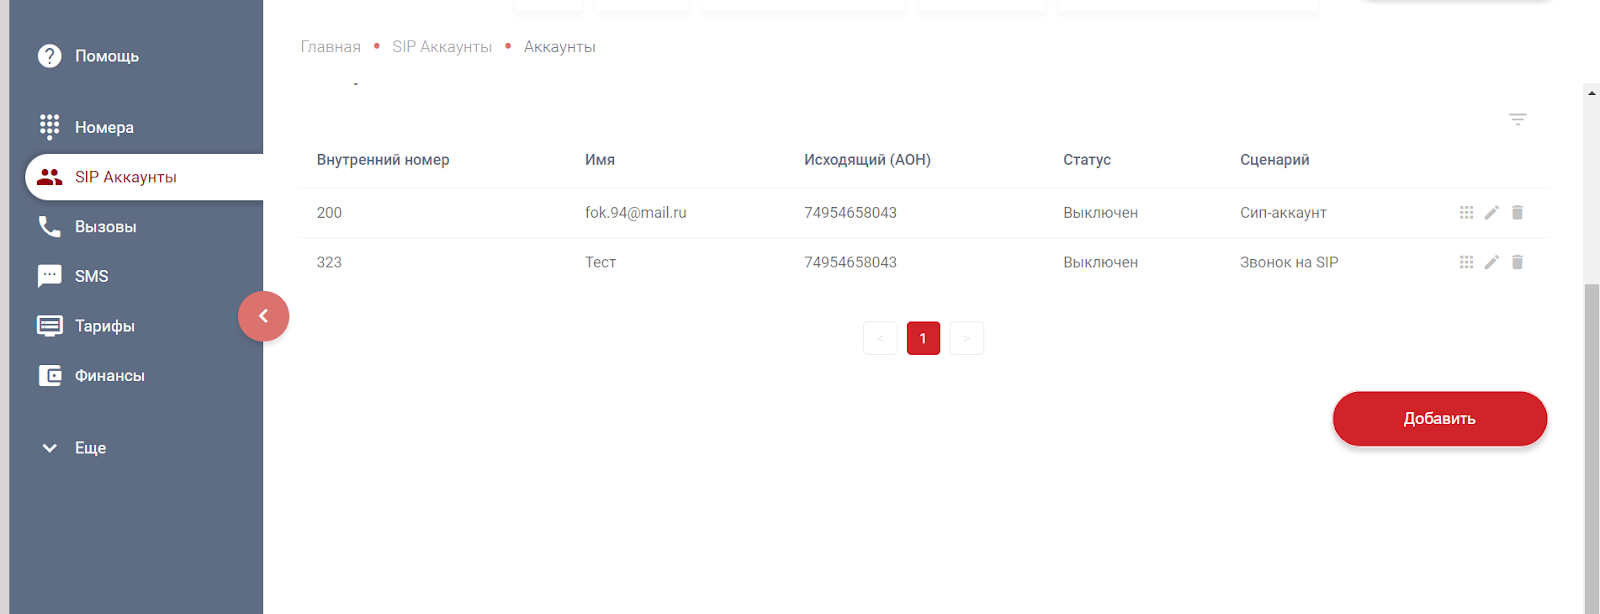The width and height of the screenshot is (1600, 614).
Task: Open the Номера menu item
Action: click(x=104, y=127)
